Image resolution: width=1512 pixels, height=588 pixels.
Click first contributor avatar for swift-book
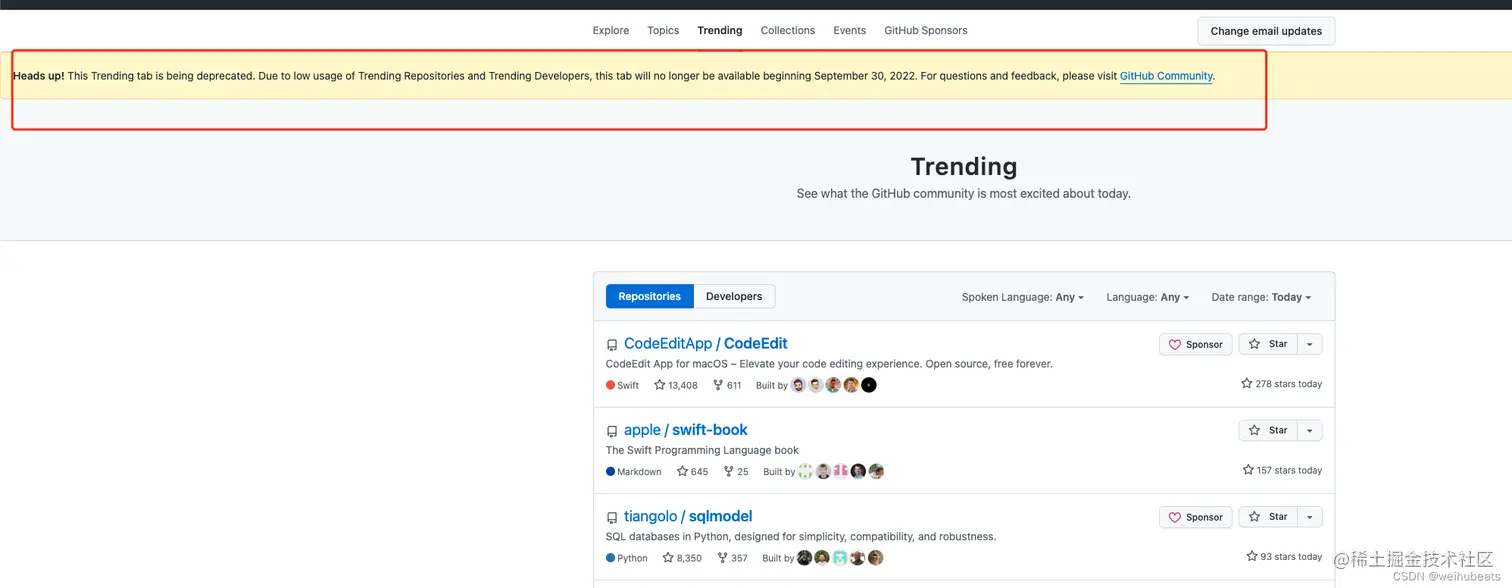(805, 471)
